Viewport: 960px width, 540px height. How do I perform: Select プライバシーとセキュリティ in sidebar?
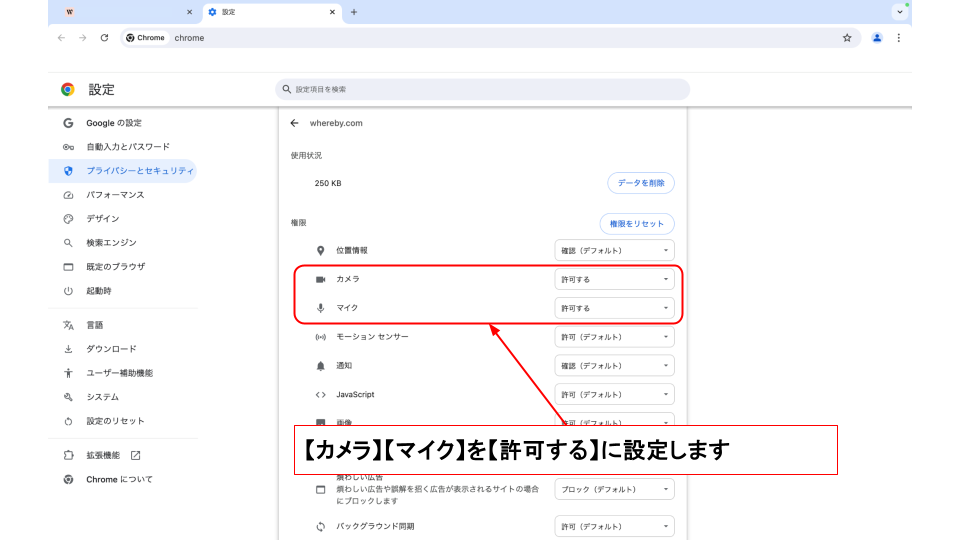click(139, 171)
